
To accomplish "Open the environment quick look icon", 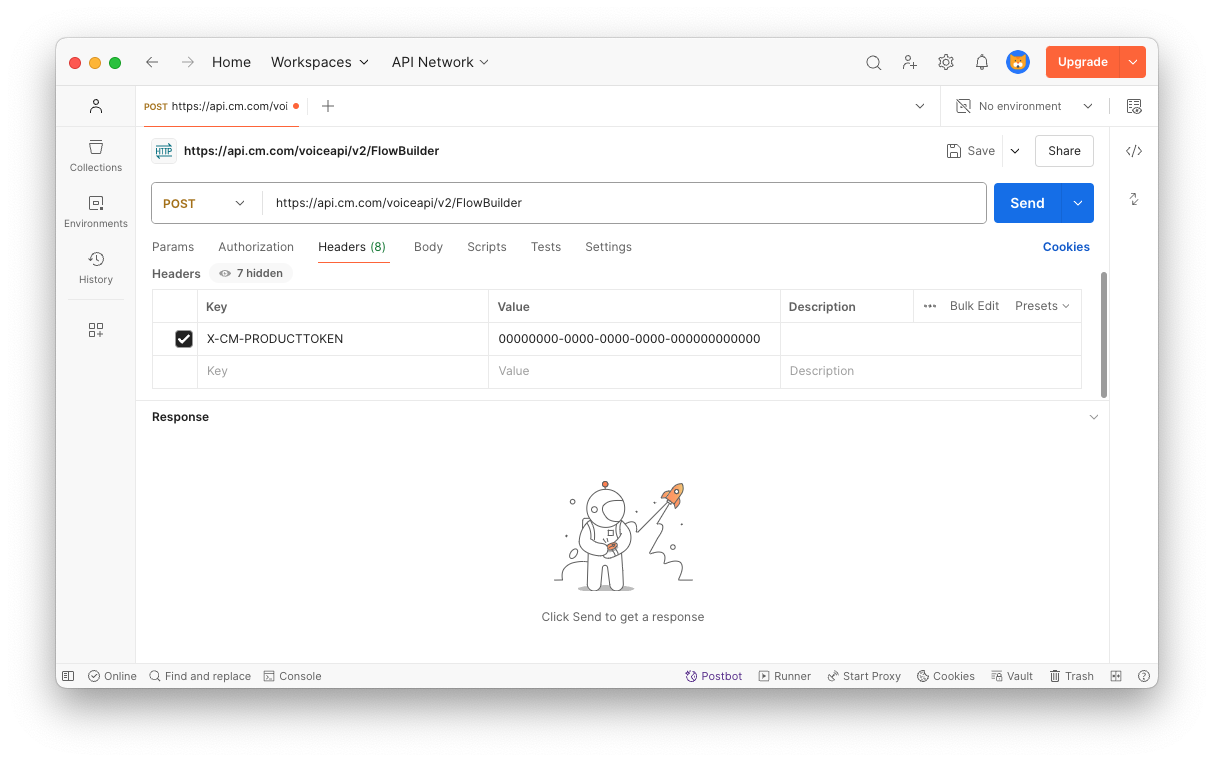I will coord(1134,106).
